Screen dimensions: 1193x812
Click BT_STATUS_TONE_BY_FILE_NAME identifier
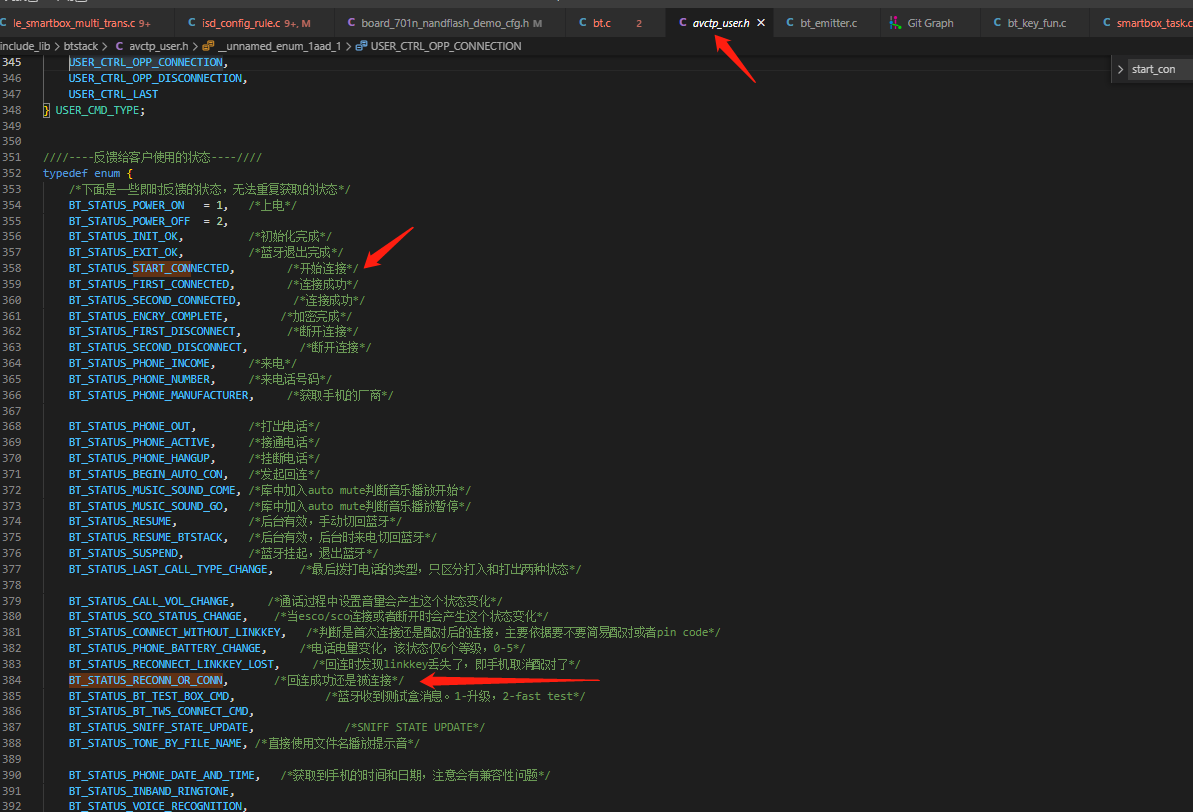click(x=155, y=744)
